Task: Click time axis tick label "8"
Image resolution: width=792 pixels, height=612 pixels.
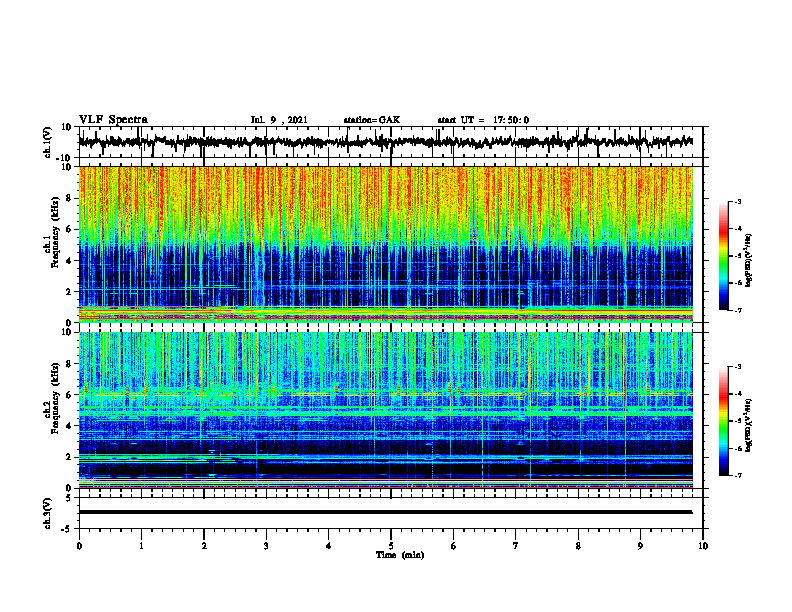Action: tap(578, 546)
